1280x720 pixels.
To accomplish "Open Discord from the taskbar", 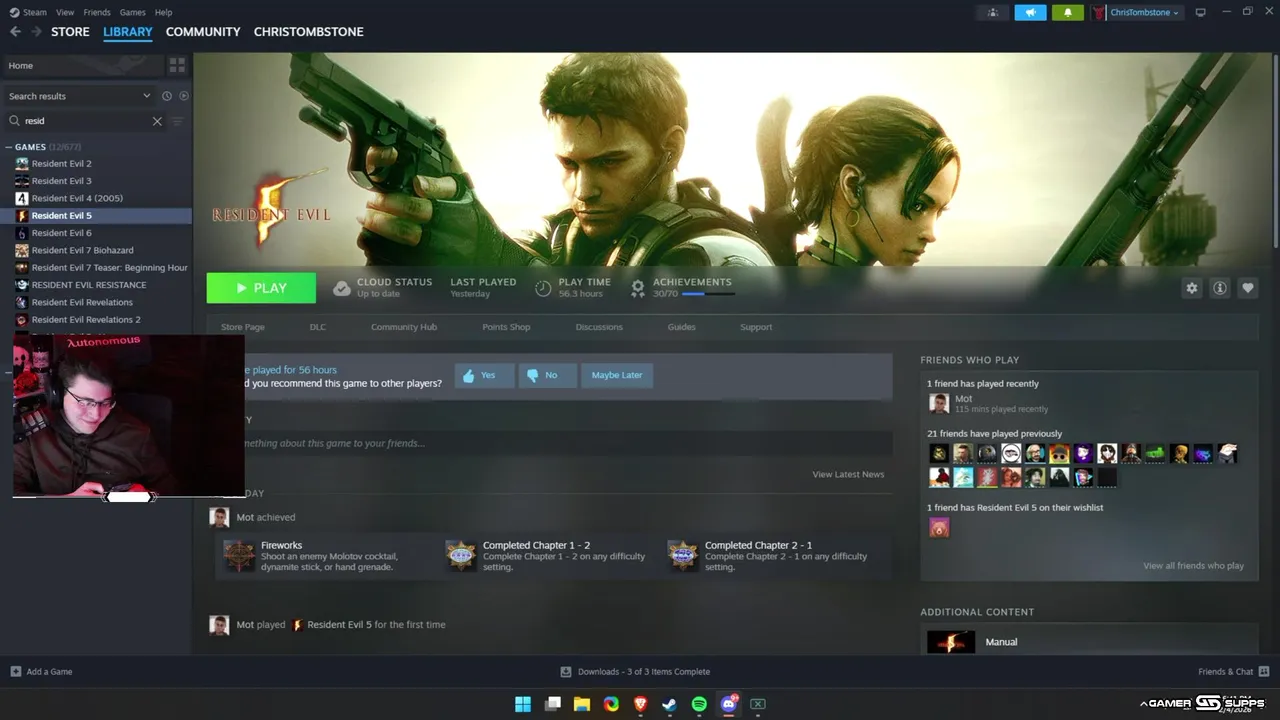I will 729,704.
